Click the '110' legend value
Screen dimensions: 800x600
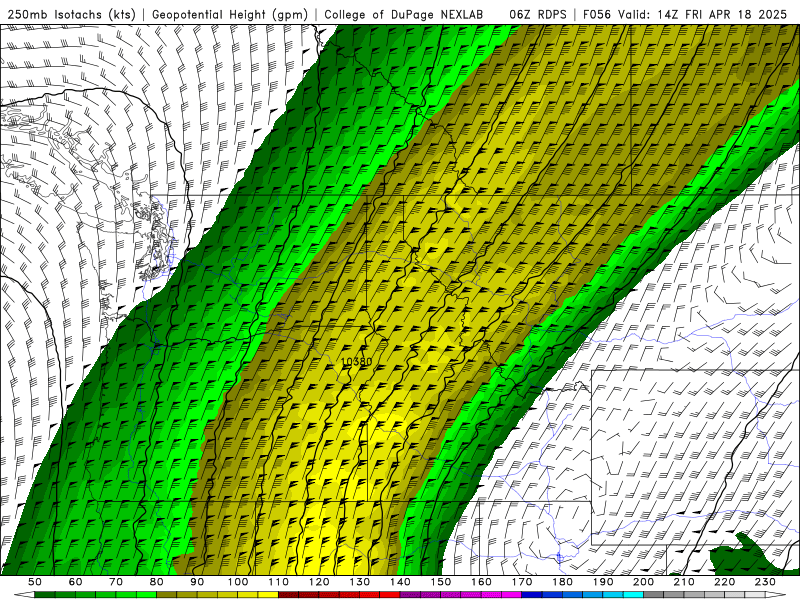[x=279, y=582]
